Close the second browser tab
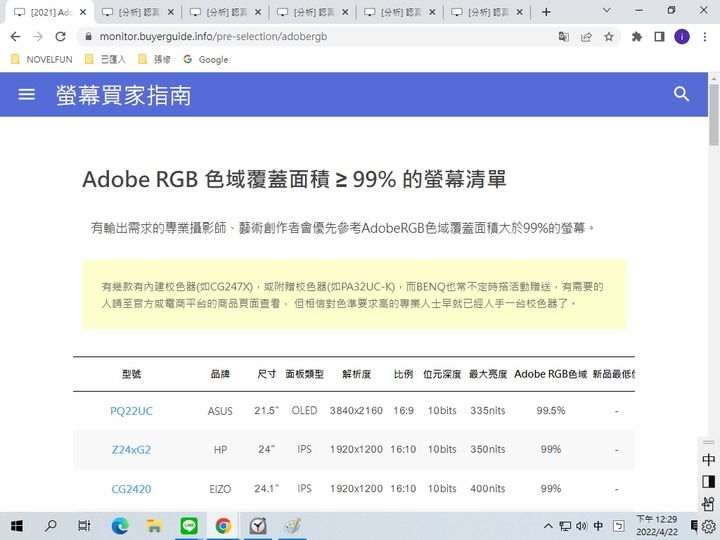This screenshot has height=540, width=720. (x=170, y=12)
